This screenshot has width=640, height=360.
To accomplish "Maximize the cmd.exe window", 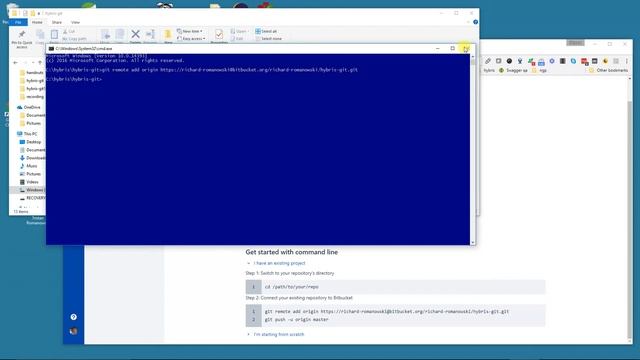I will click(x=452, y=49).
